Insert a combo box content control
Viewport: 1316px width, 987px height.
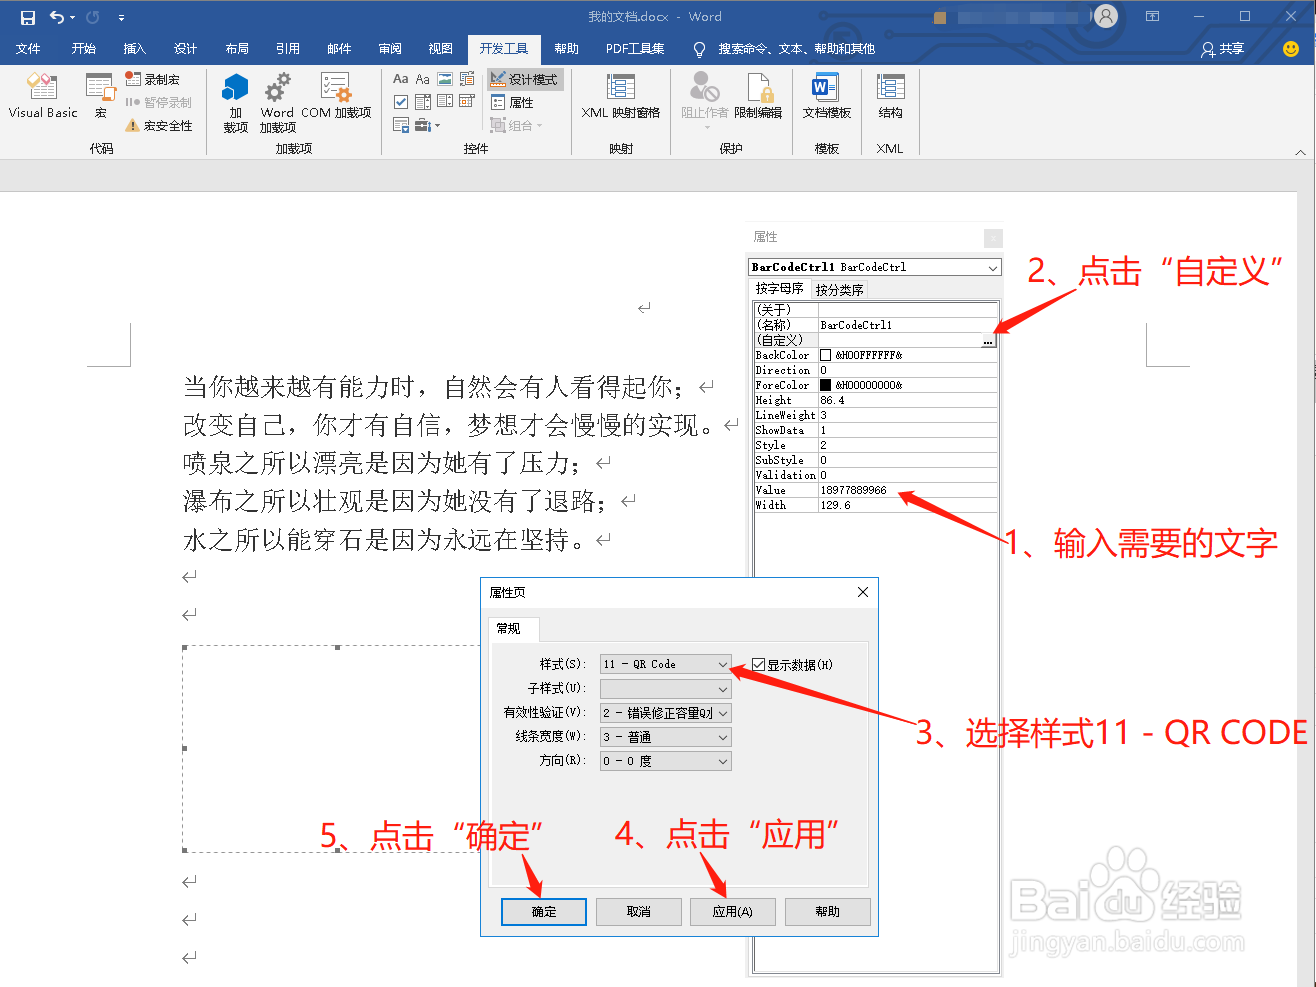tap(423, 101)
